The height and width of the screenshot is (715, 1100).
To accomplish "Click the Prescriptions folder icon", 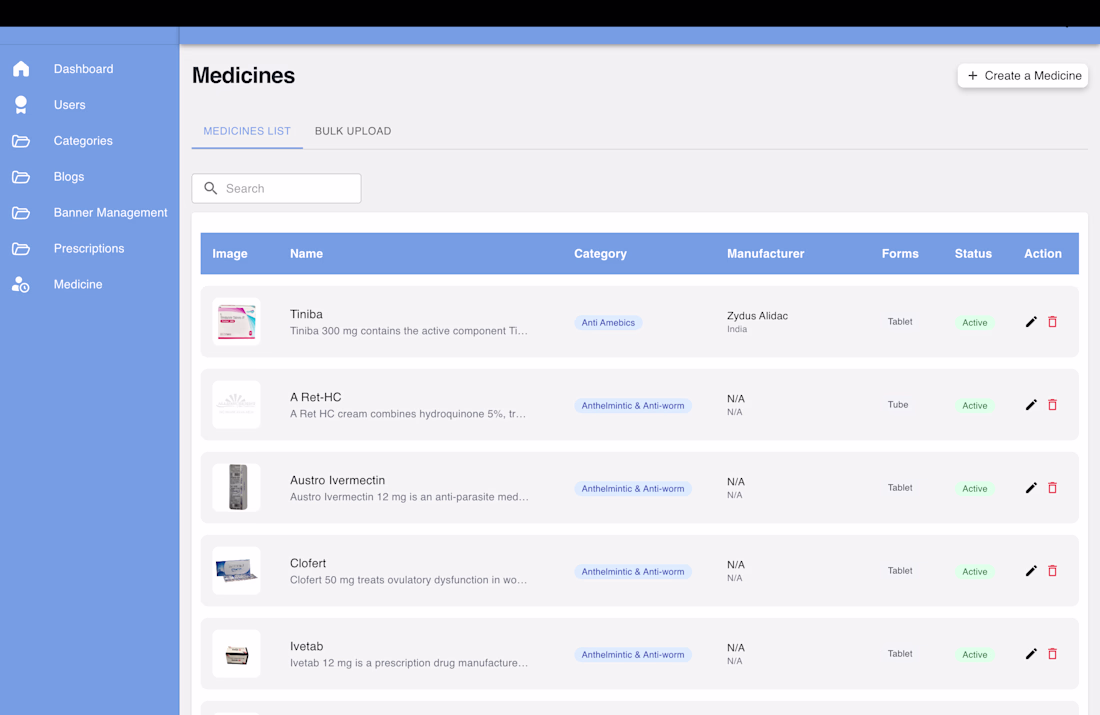I will (21, 248).
